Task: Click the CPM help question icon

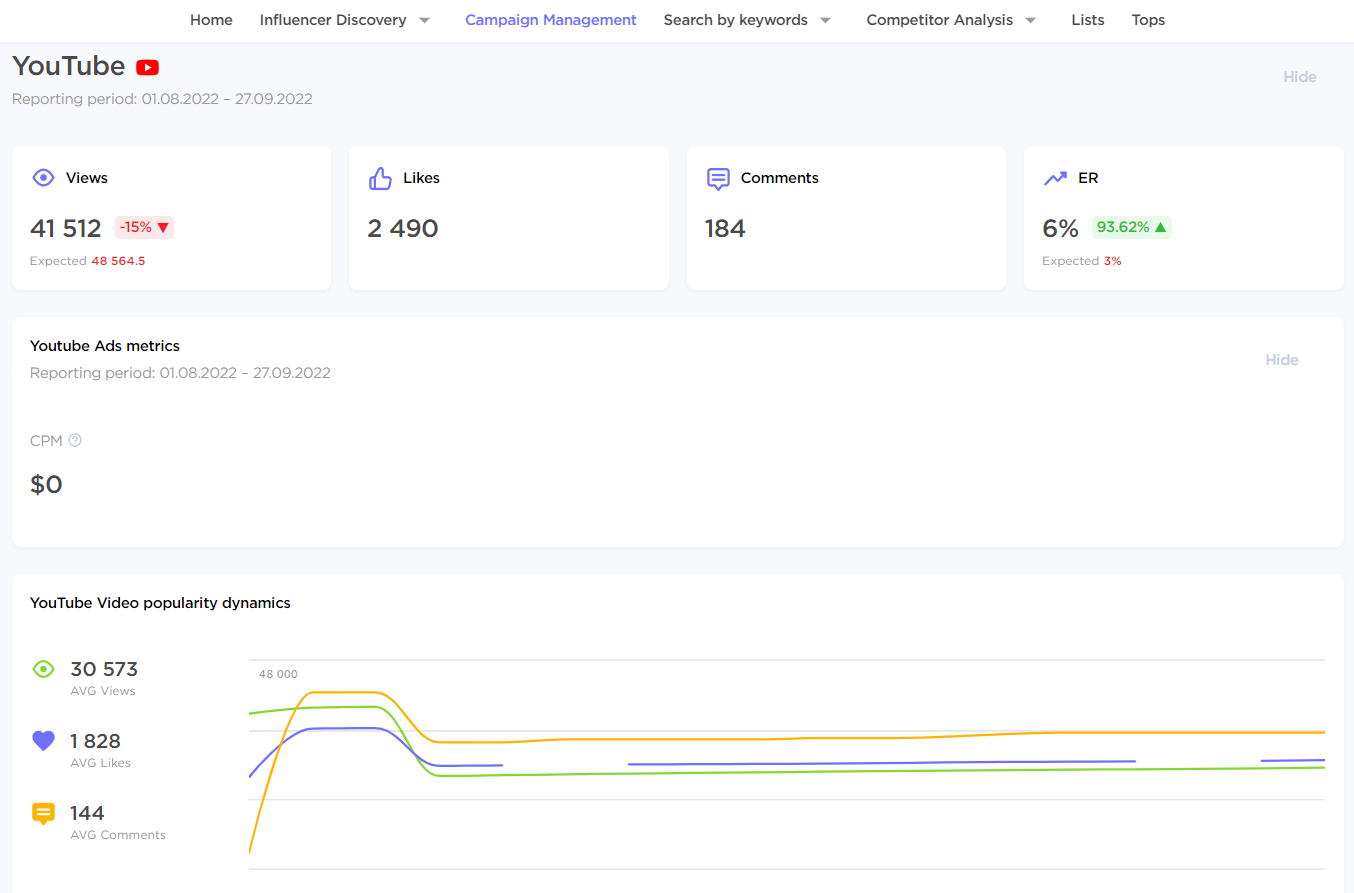Action: [x=75, y=440]
